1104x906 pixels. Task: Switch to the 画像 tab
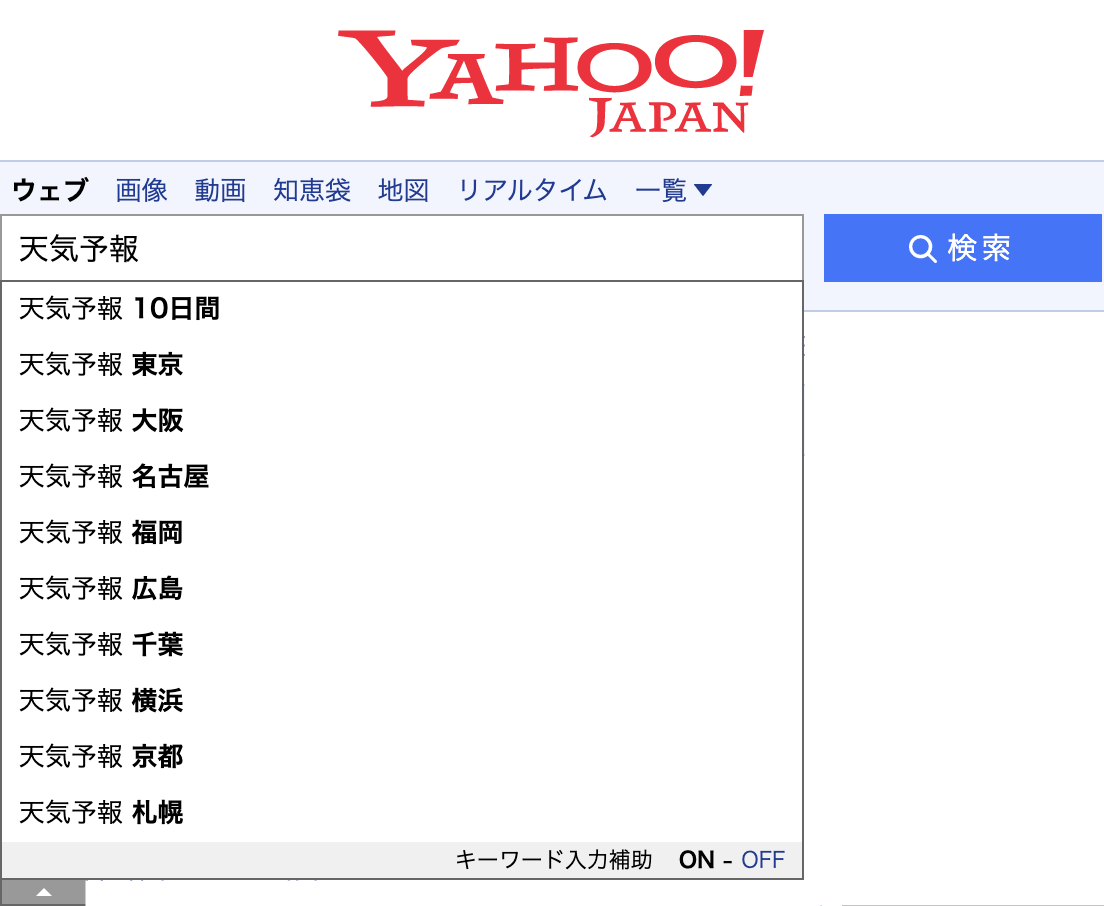[x=142, y=190]
